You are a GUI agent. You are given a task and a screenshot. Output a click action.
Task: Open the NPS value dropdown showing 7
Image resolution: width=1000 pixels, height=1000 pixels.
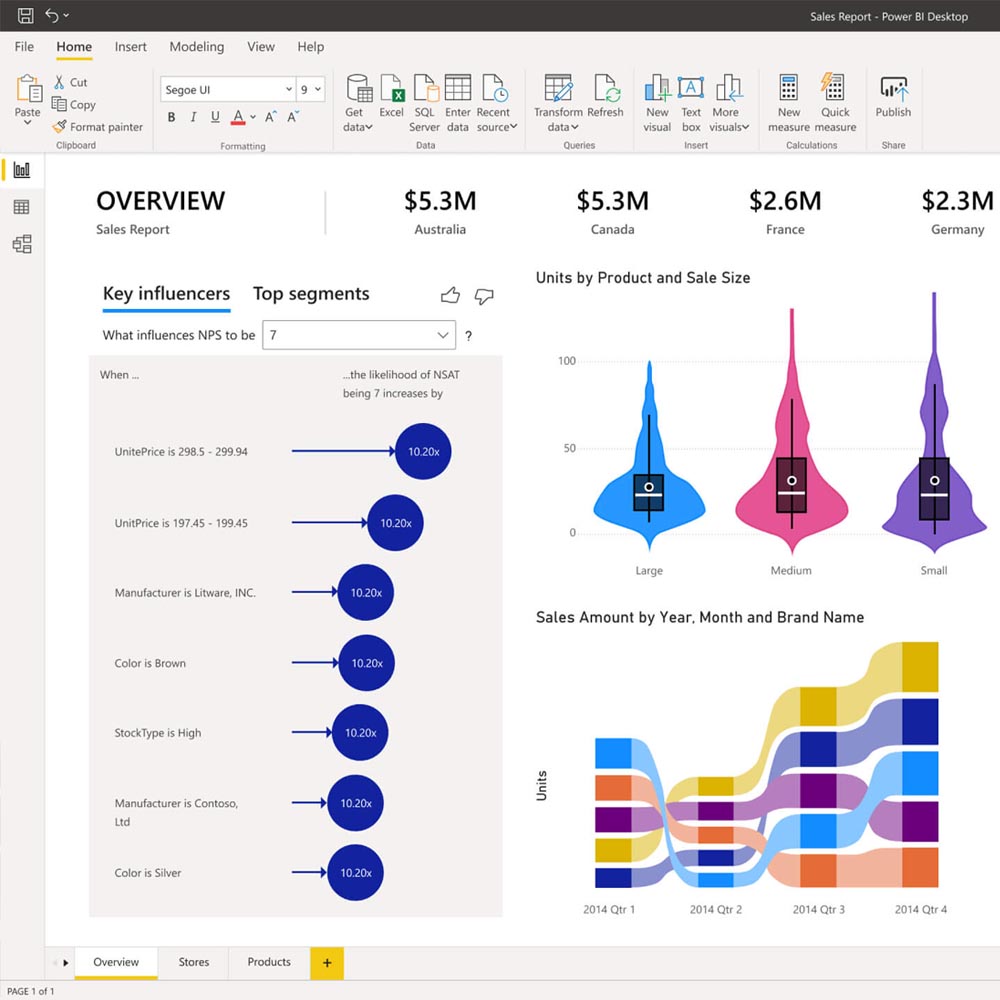(359, 335)
